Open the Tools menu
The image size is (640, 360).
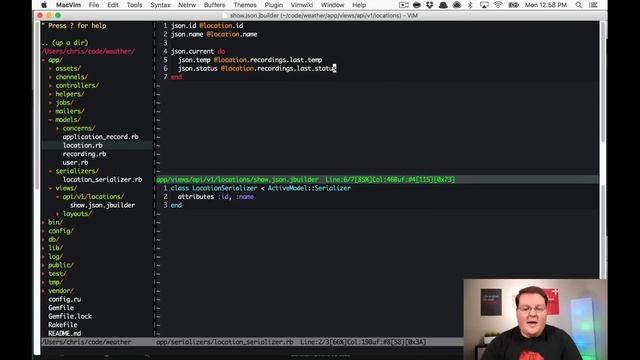click(134, 5)
